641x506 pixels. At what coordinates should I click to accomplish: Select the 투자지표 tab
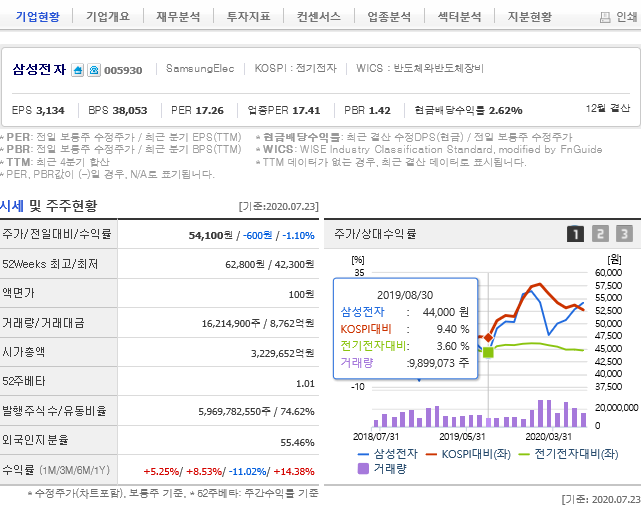[249, 17]
